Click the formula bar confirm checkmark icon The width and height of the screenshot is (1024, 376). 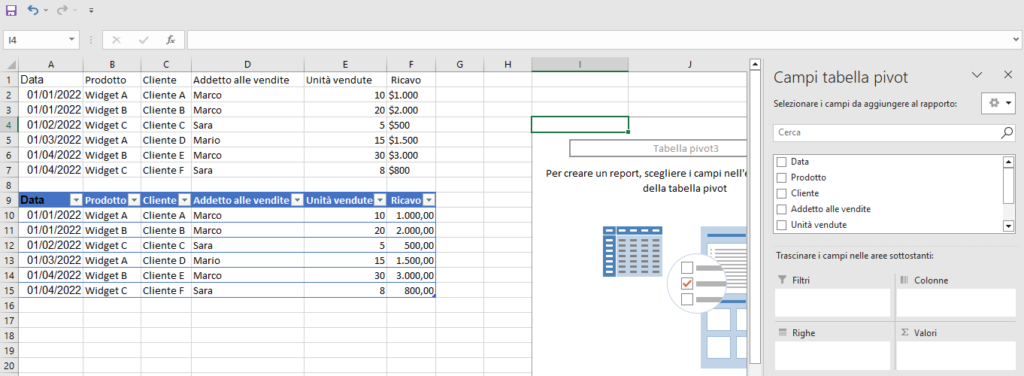click(144, 40)
